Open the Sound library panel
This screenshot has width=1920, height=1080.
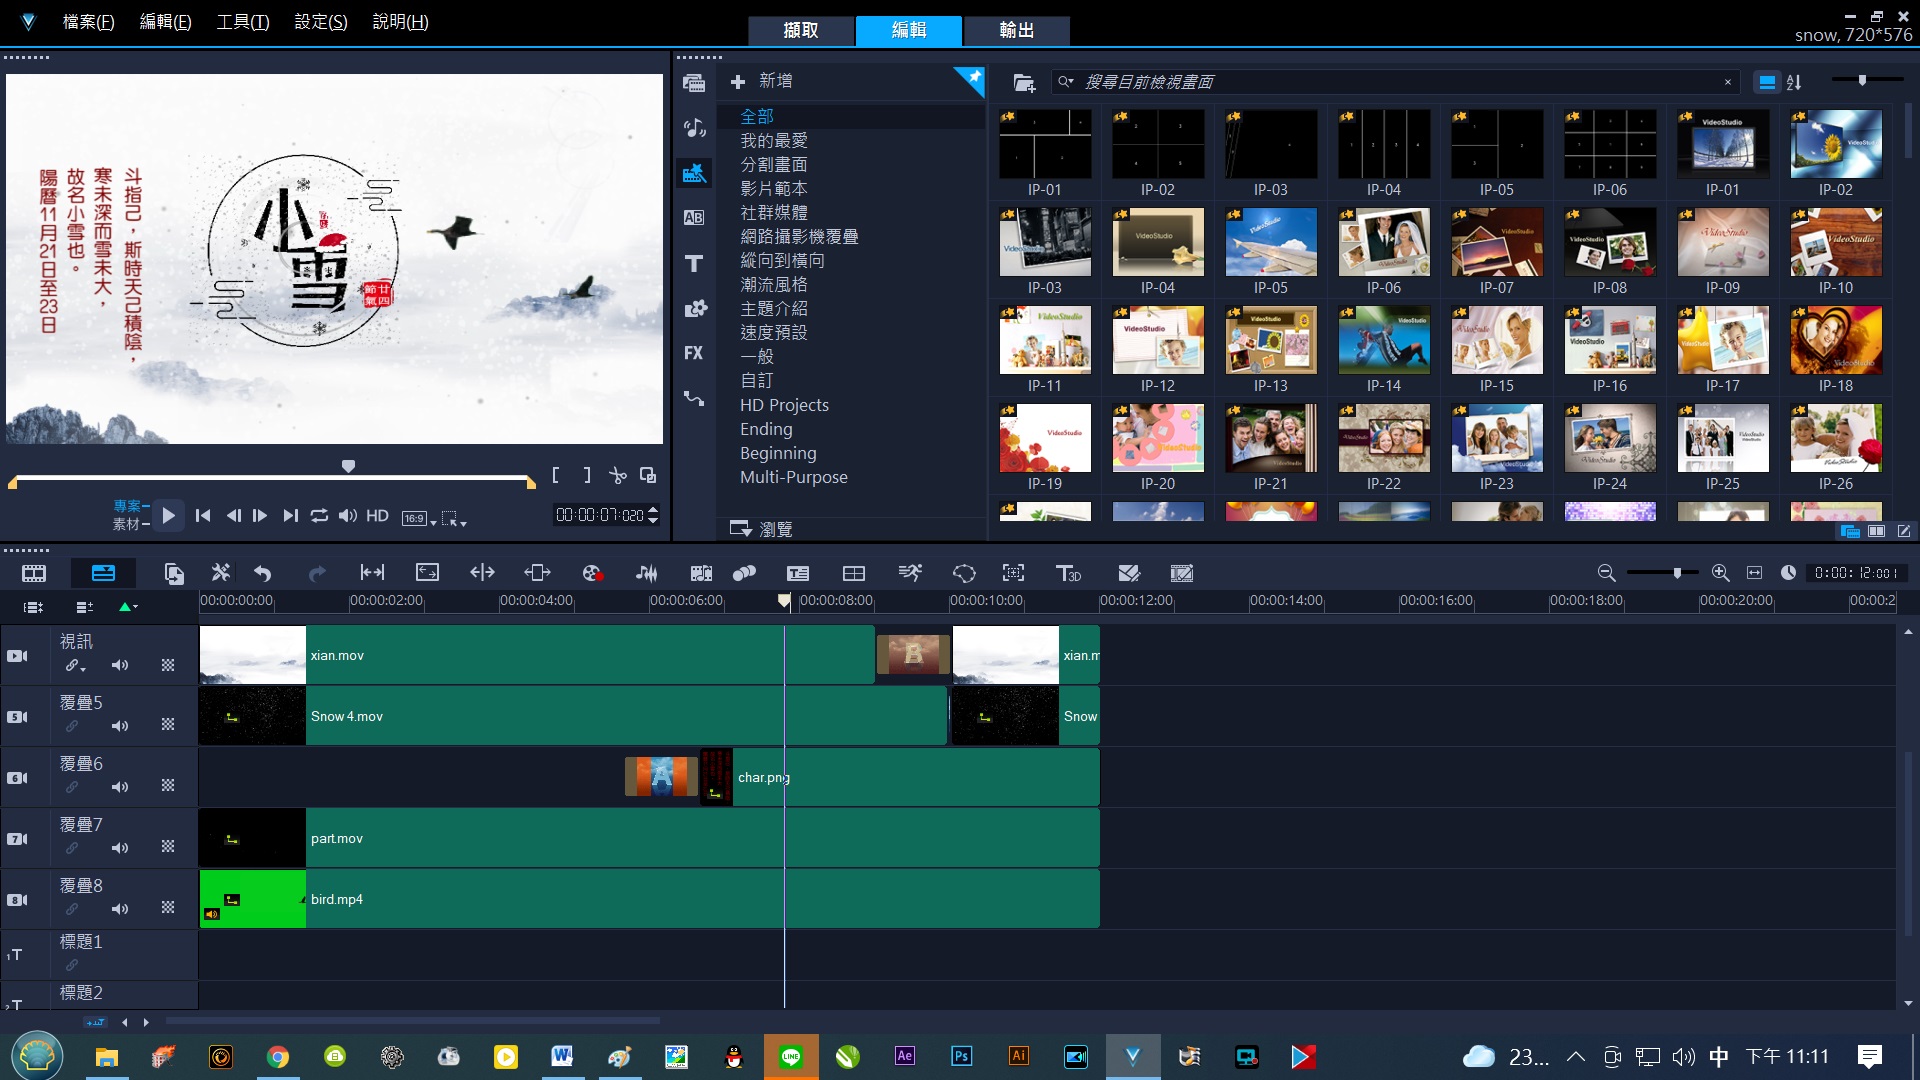(694, 128)
